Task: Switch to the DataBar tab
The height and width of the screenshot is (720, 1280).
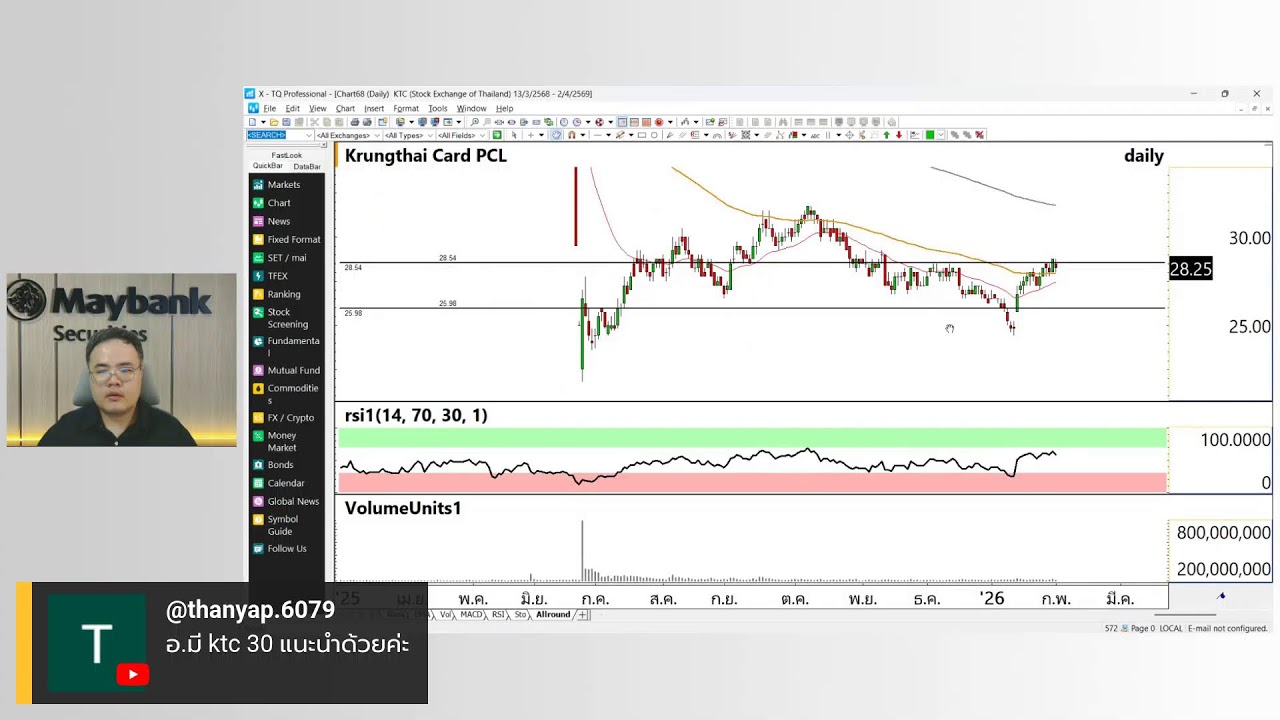Action: (x=307, y=166)
